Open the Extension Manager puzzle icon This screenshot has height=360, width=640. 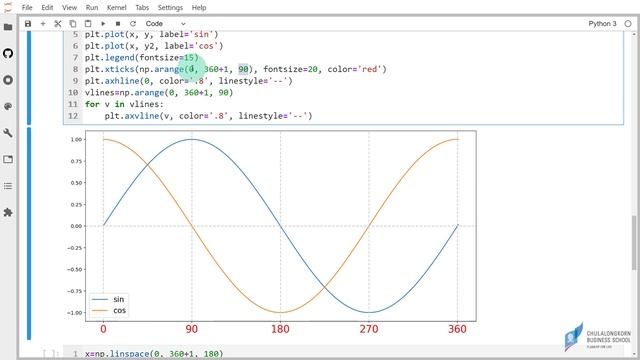point(8,212)
